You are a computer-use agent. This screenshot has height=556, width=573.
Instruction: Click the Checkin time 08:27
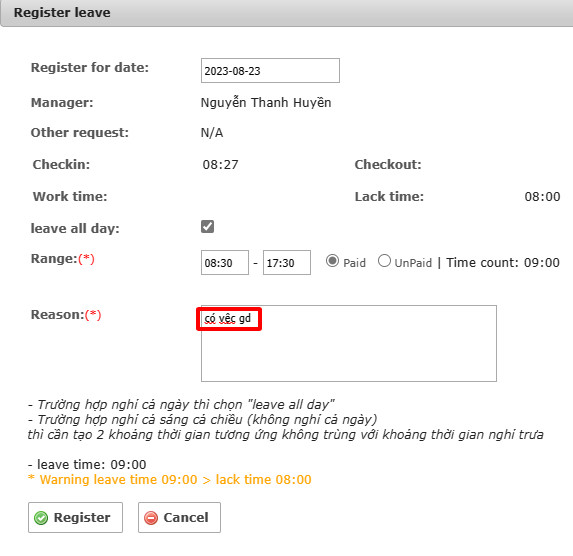point(220,164)
